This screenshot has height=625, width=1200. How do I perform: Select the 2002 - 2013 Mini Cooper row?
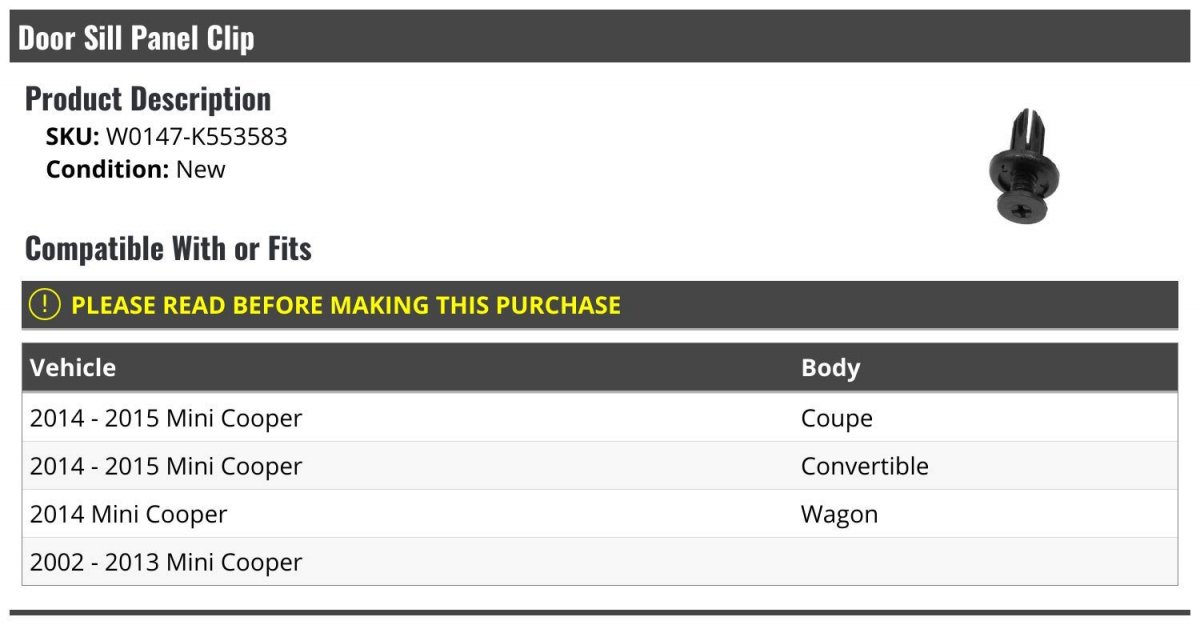coord(166,562)
